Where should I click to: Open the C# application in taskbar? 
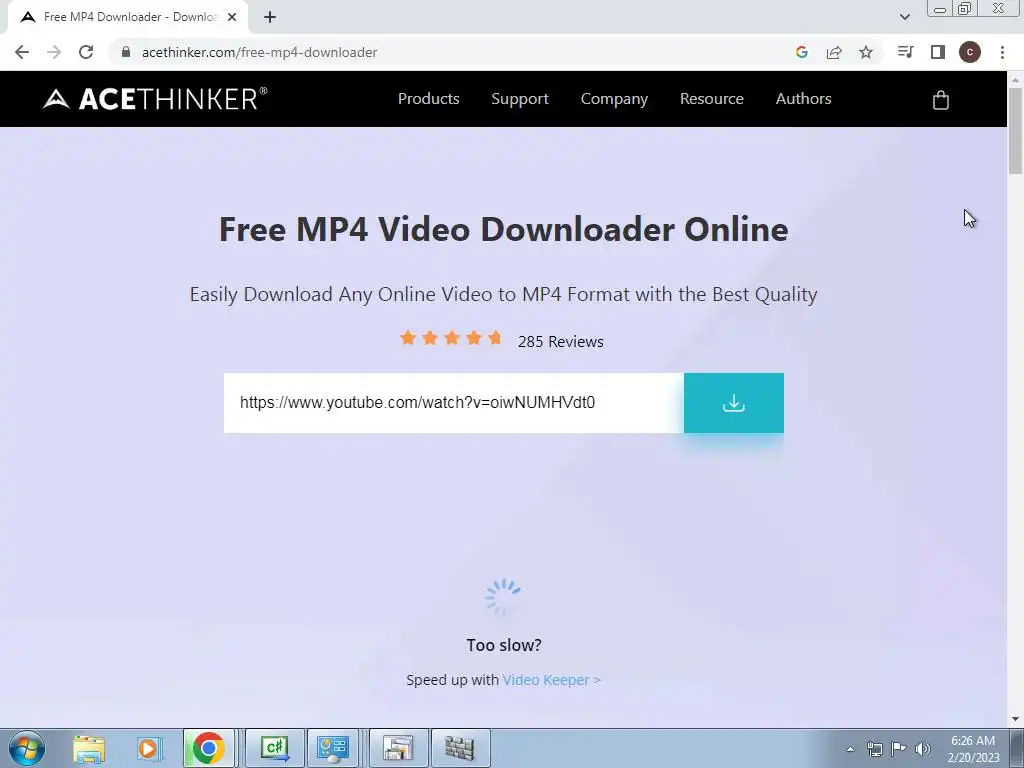(x=274, y=748)
